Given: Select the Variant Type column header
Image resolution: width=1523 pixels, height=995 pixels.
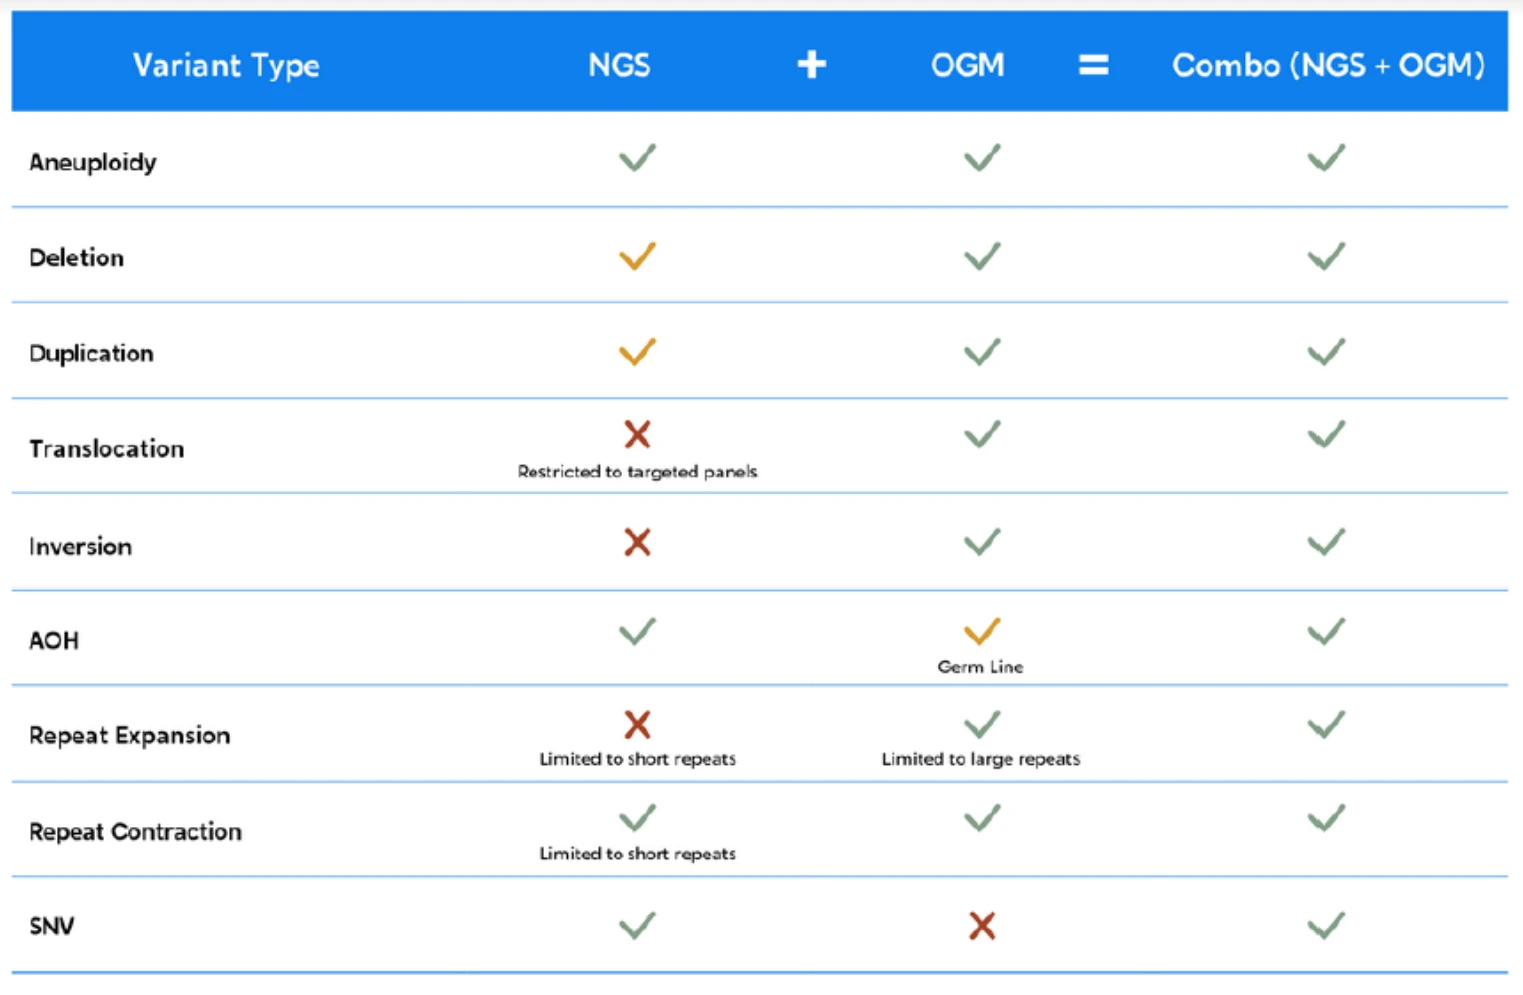Looking at the screenshot, I should 226,66.
